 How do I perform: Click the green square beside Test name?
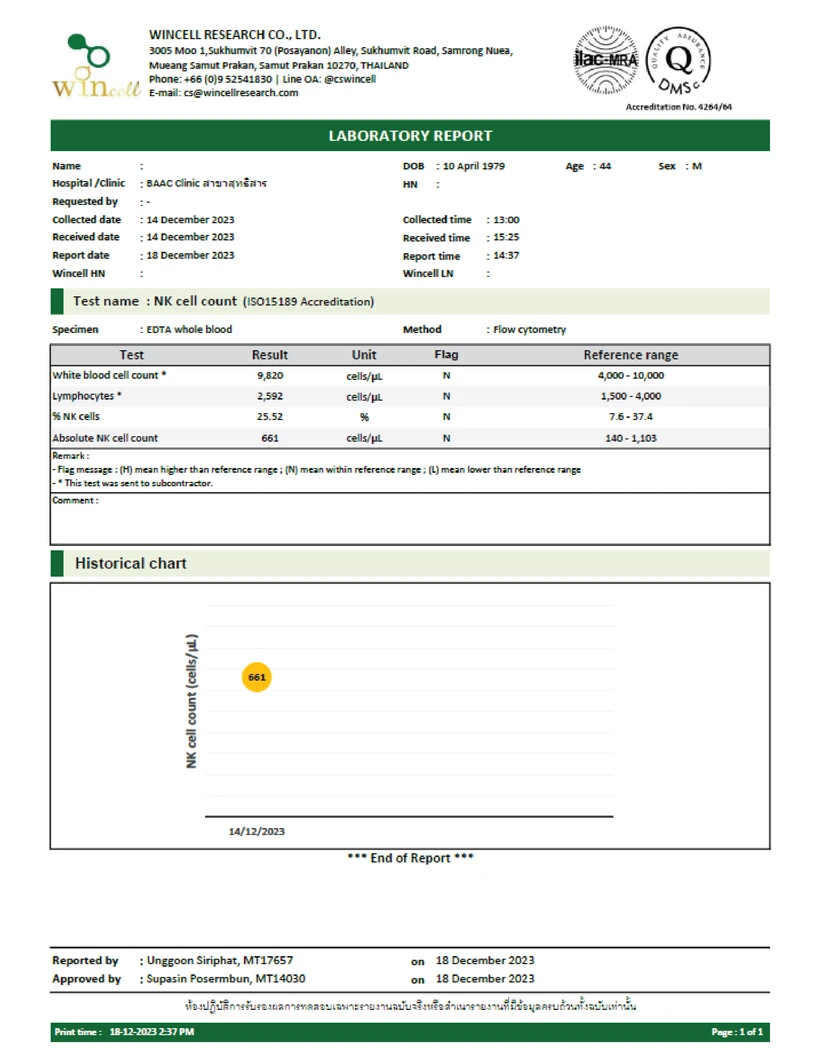click(57, 301)
